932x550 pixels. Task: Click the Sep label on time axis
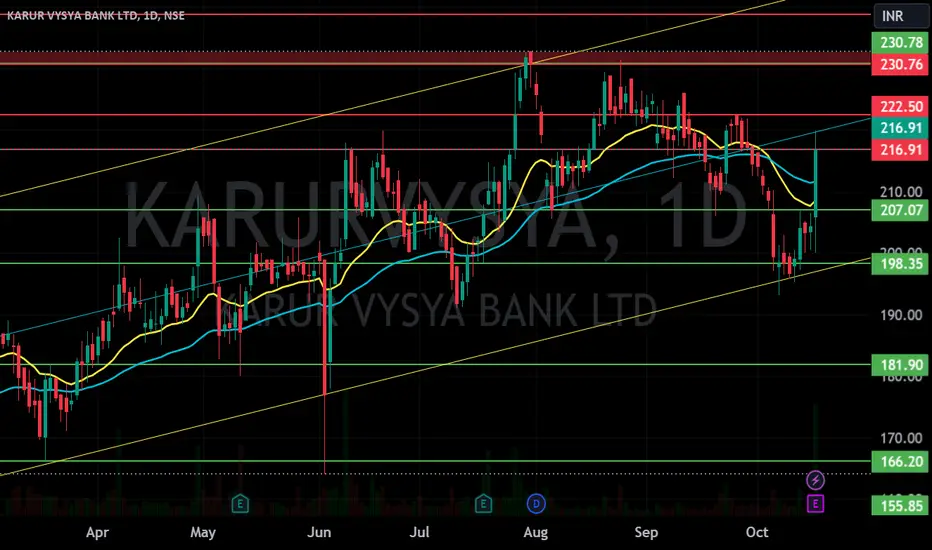(x=646, y=532)
